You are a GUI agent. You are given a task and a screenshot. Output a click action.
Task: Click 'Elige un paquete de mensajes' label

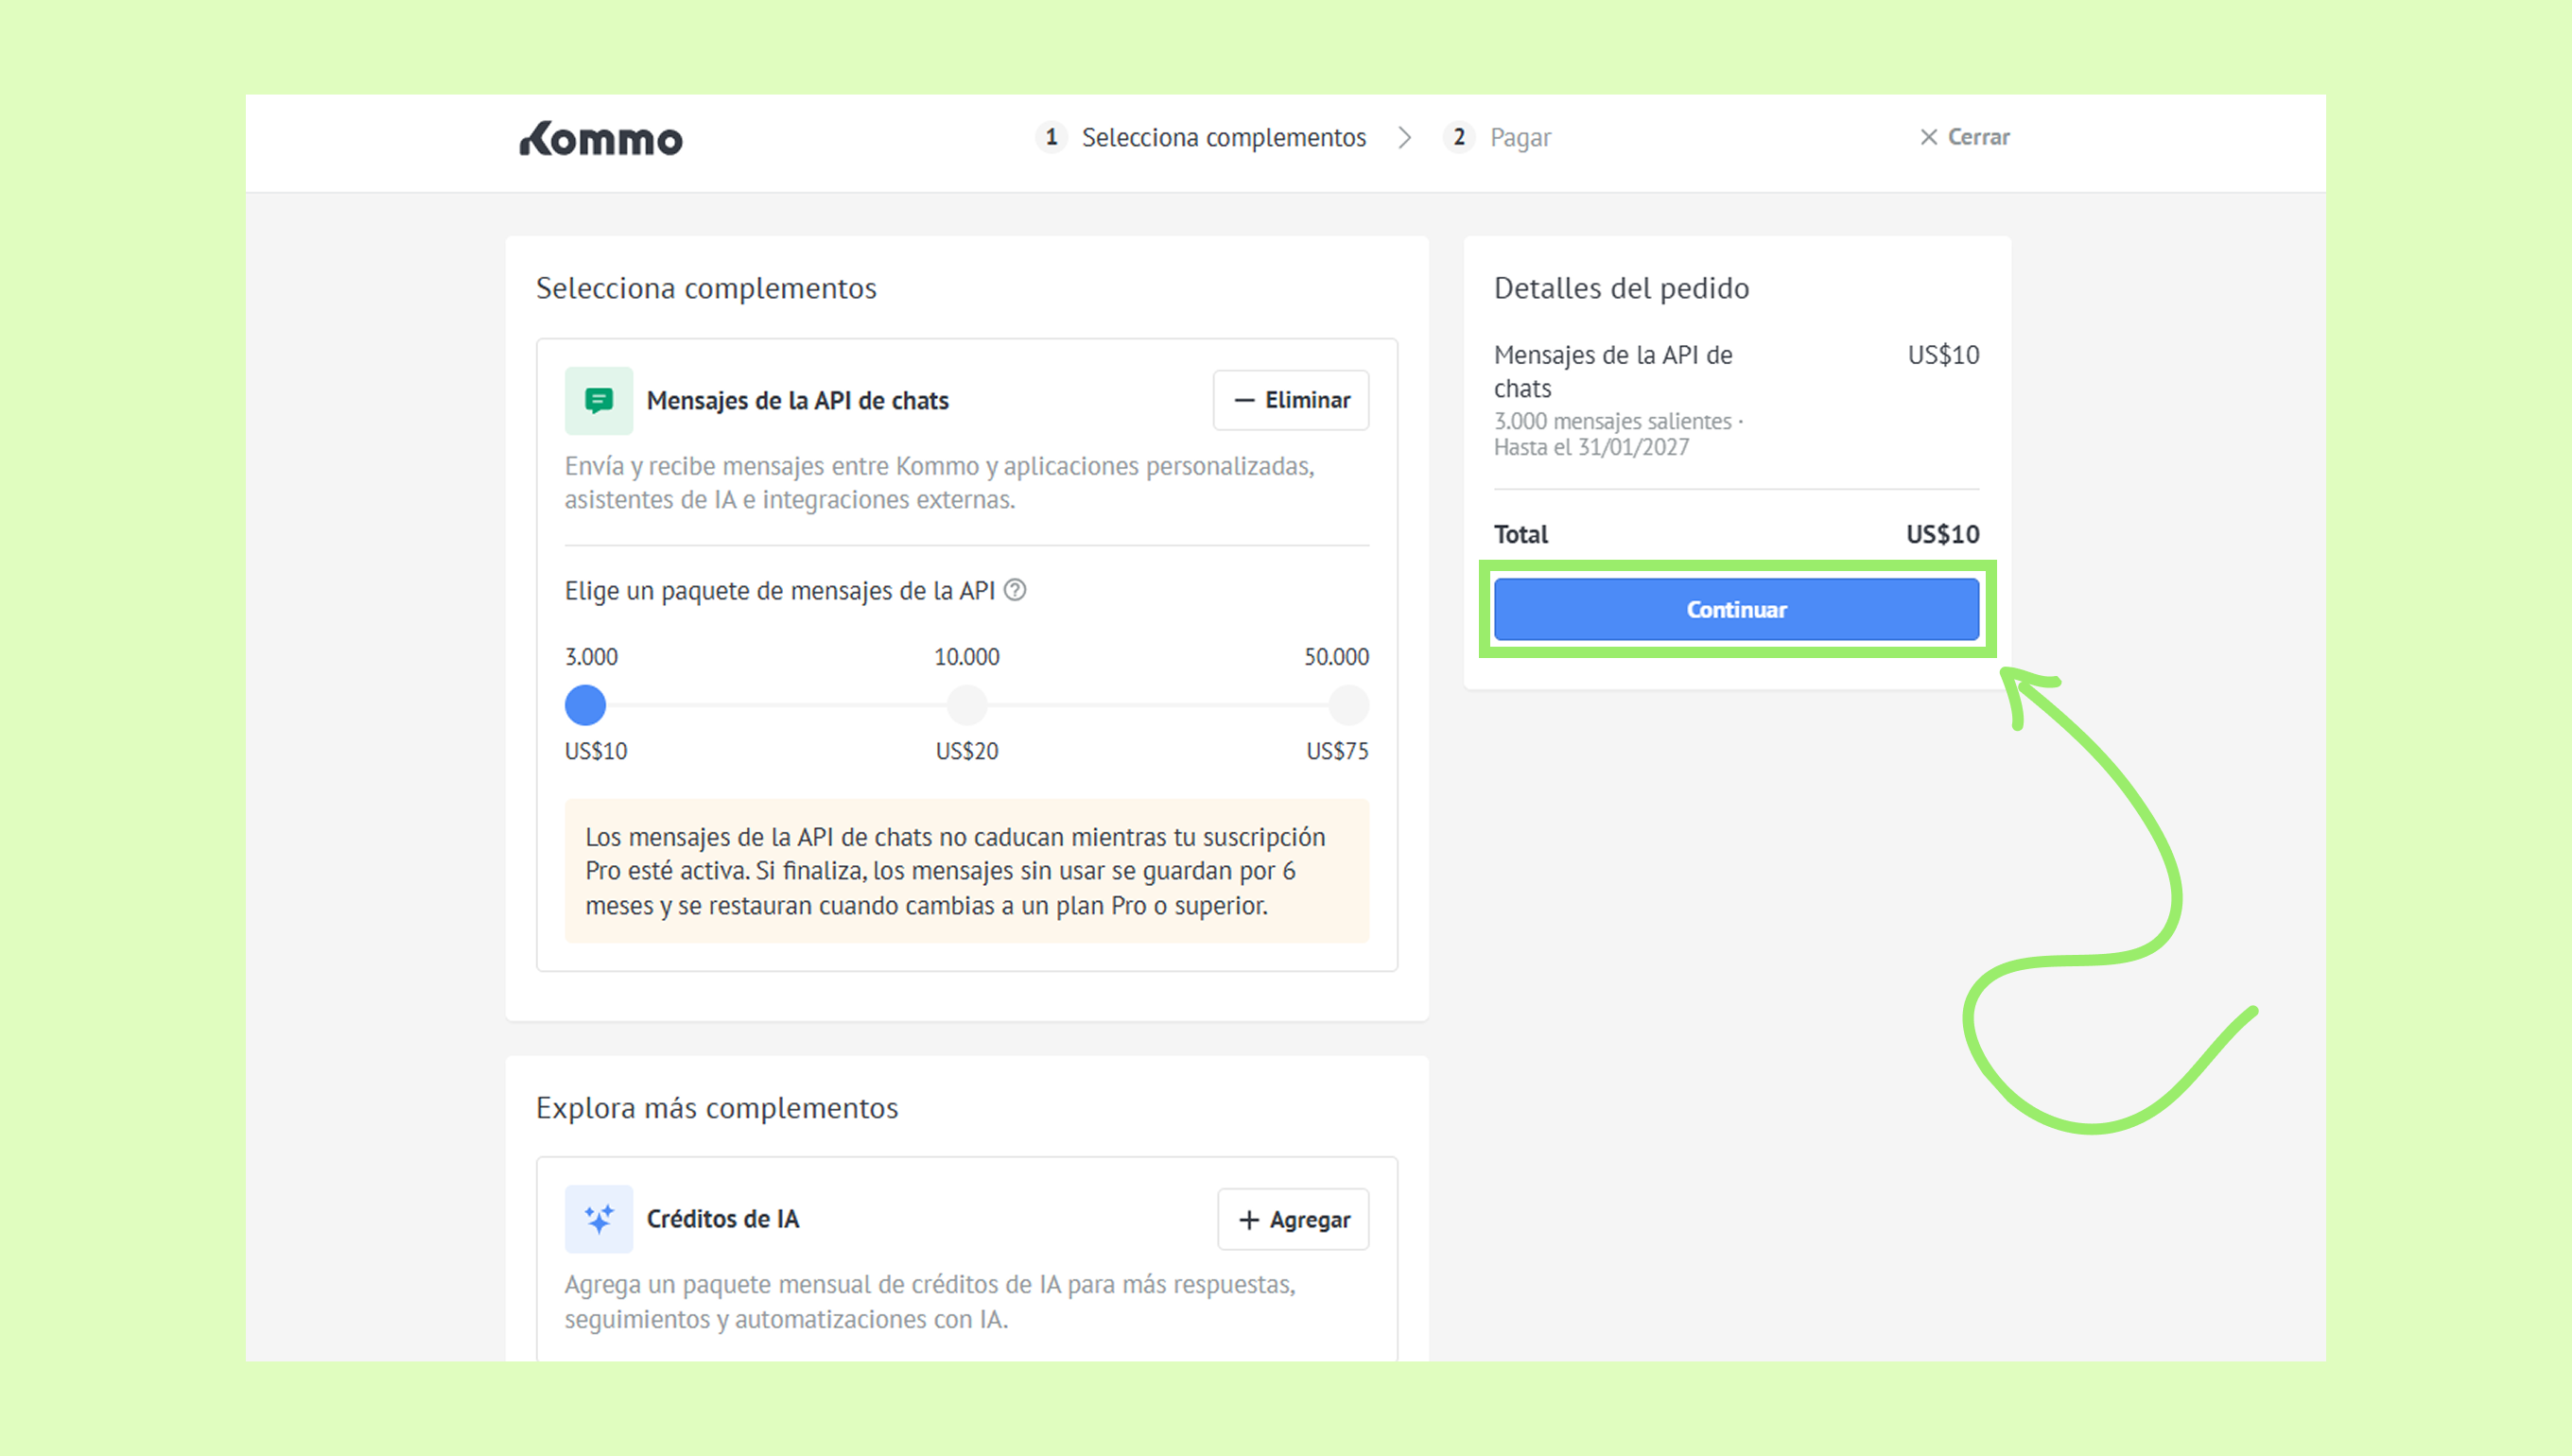point(779,591)
